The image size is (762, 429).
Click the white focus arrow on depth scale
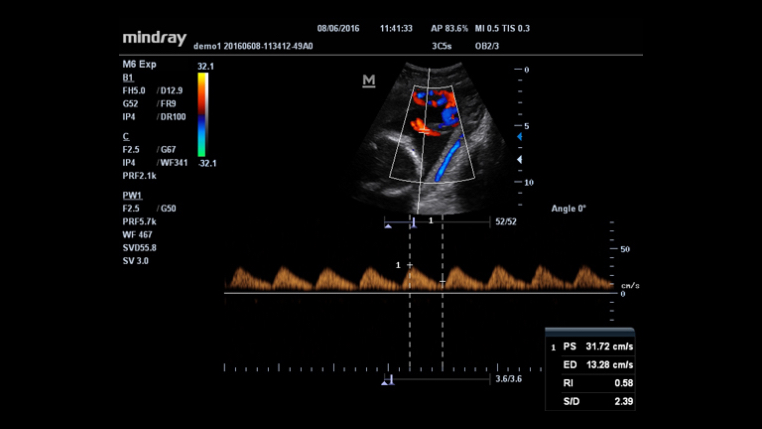coord(518,160)
